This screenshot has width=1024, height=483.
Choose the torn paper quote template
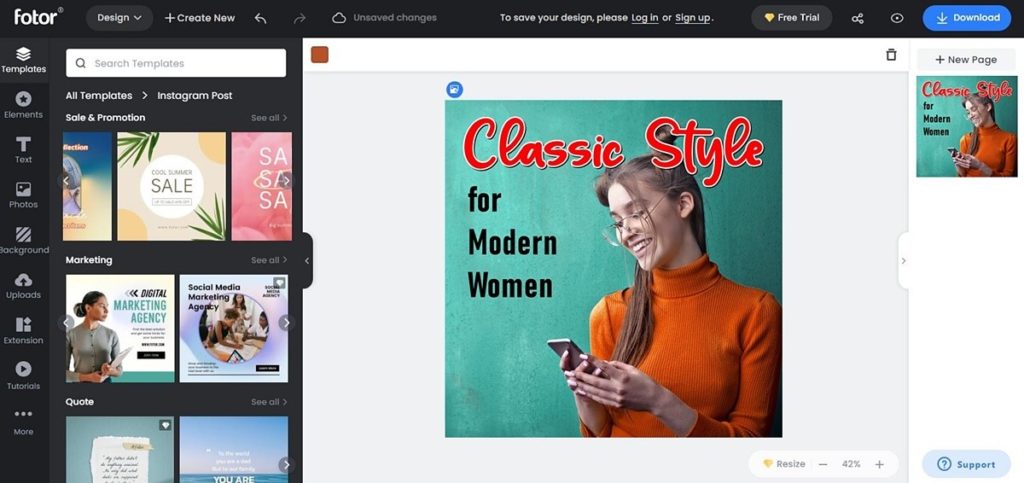tap(120, 450)
